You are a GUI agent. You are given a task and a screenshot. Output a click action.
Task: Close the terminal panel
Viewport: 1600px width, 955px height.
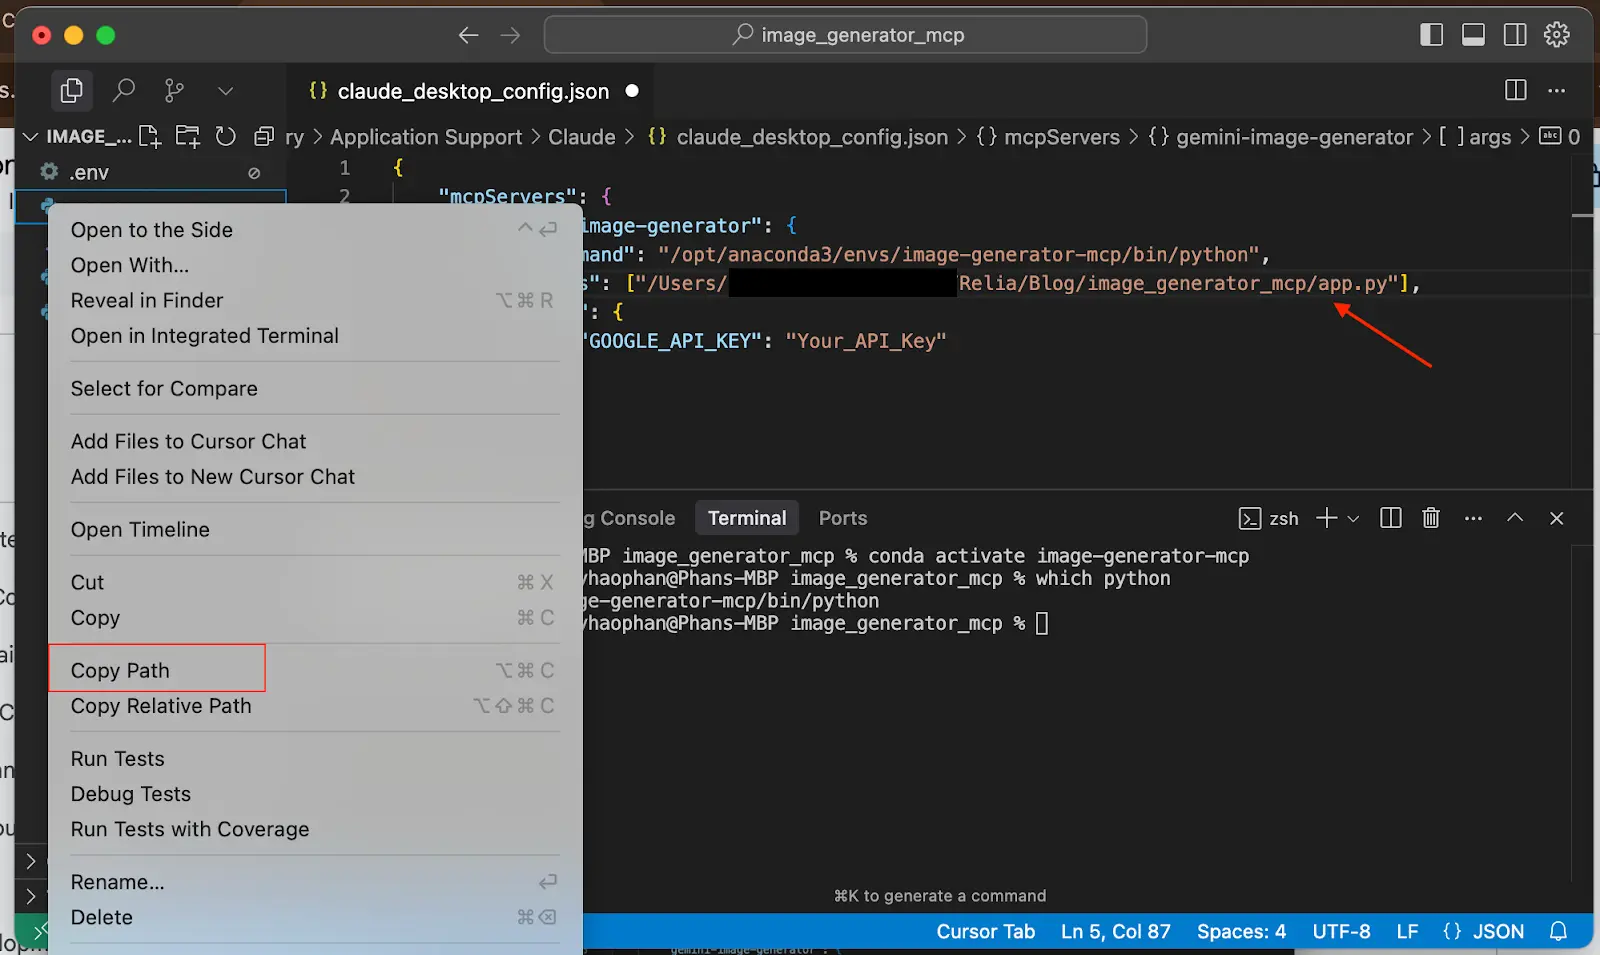click(1556, 518)
